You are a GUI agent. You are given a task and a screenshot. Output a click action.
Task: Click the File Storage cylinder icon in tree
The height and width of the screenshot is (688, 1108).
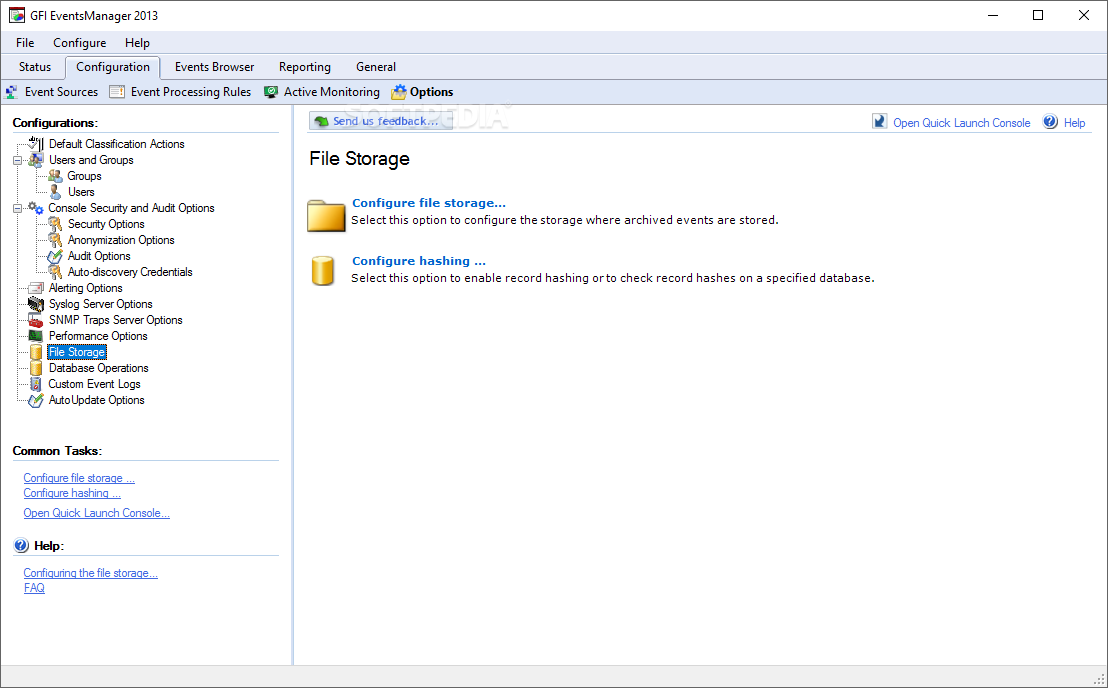coord(36,352)
